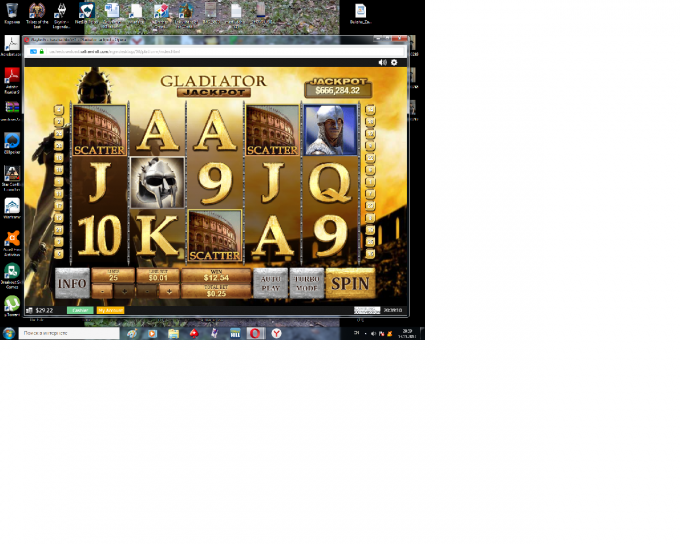Select Tribes of the East desktop icon
Image resolution: width=680 pixels, height=544 pixels.
(37, 15)
